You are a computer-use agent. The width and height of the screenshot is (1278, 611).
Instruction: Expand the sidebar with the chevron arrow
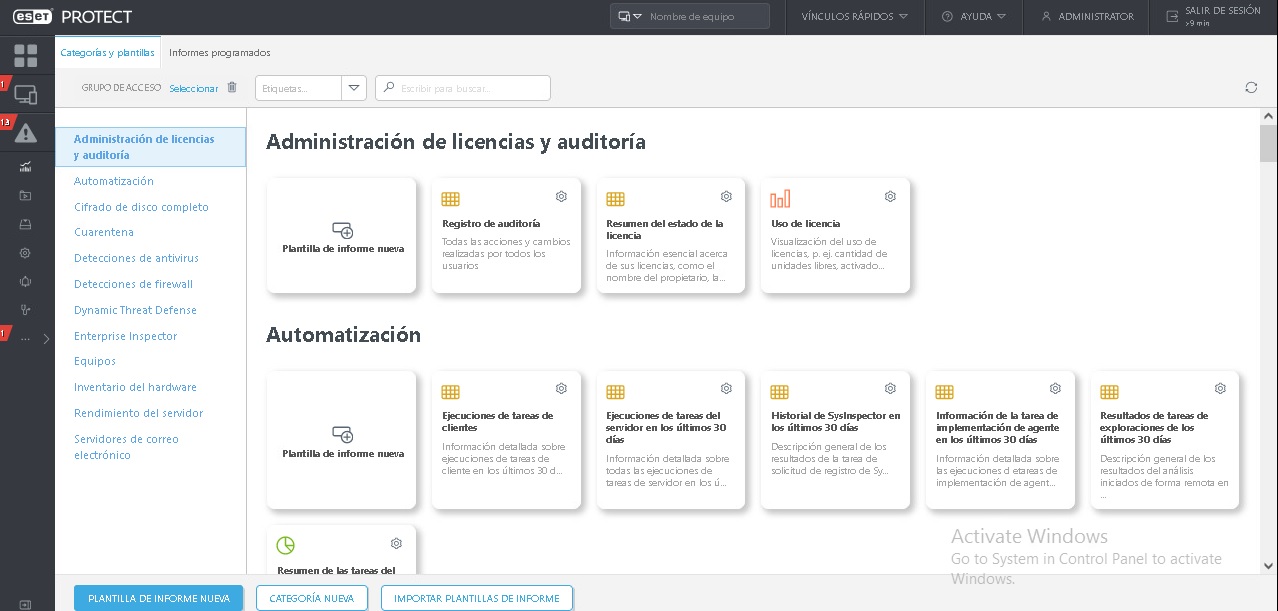click(45, 338)
